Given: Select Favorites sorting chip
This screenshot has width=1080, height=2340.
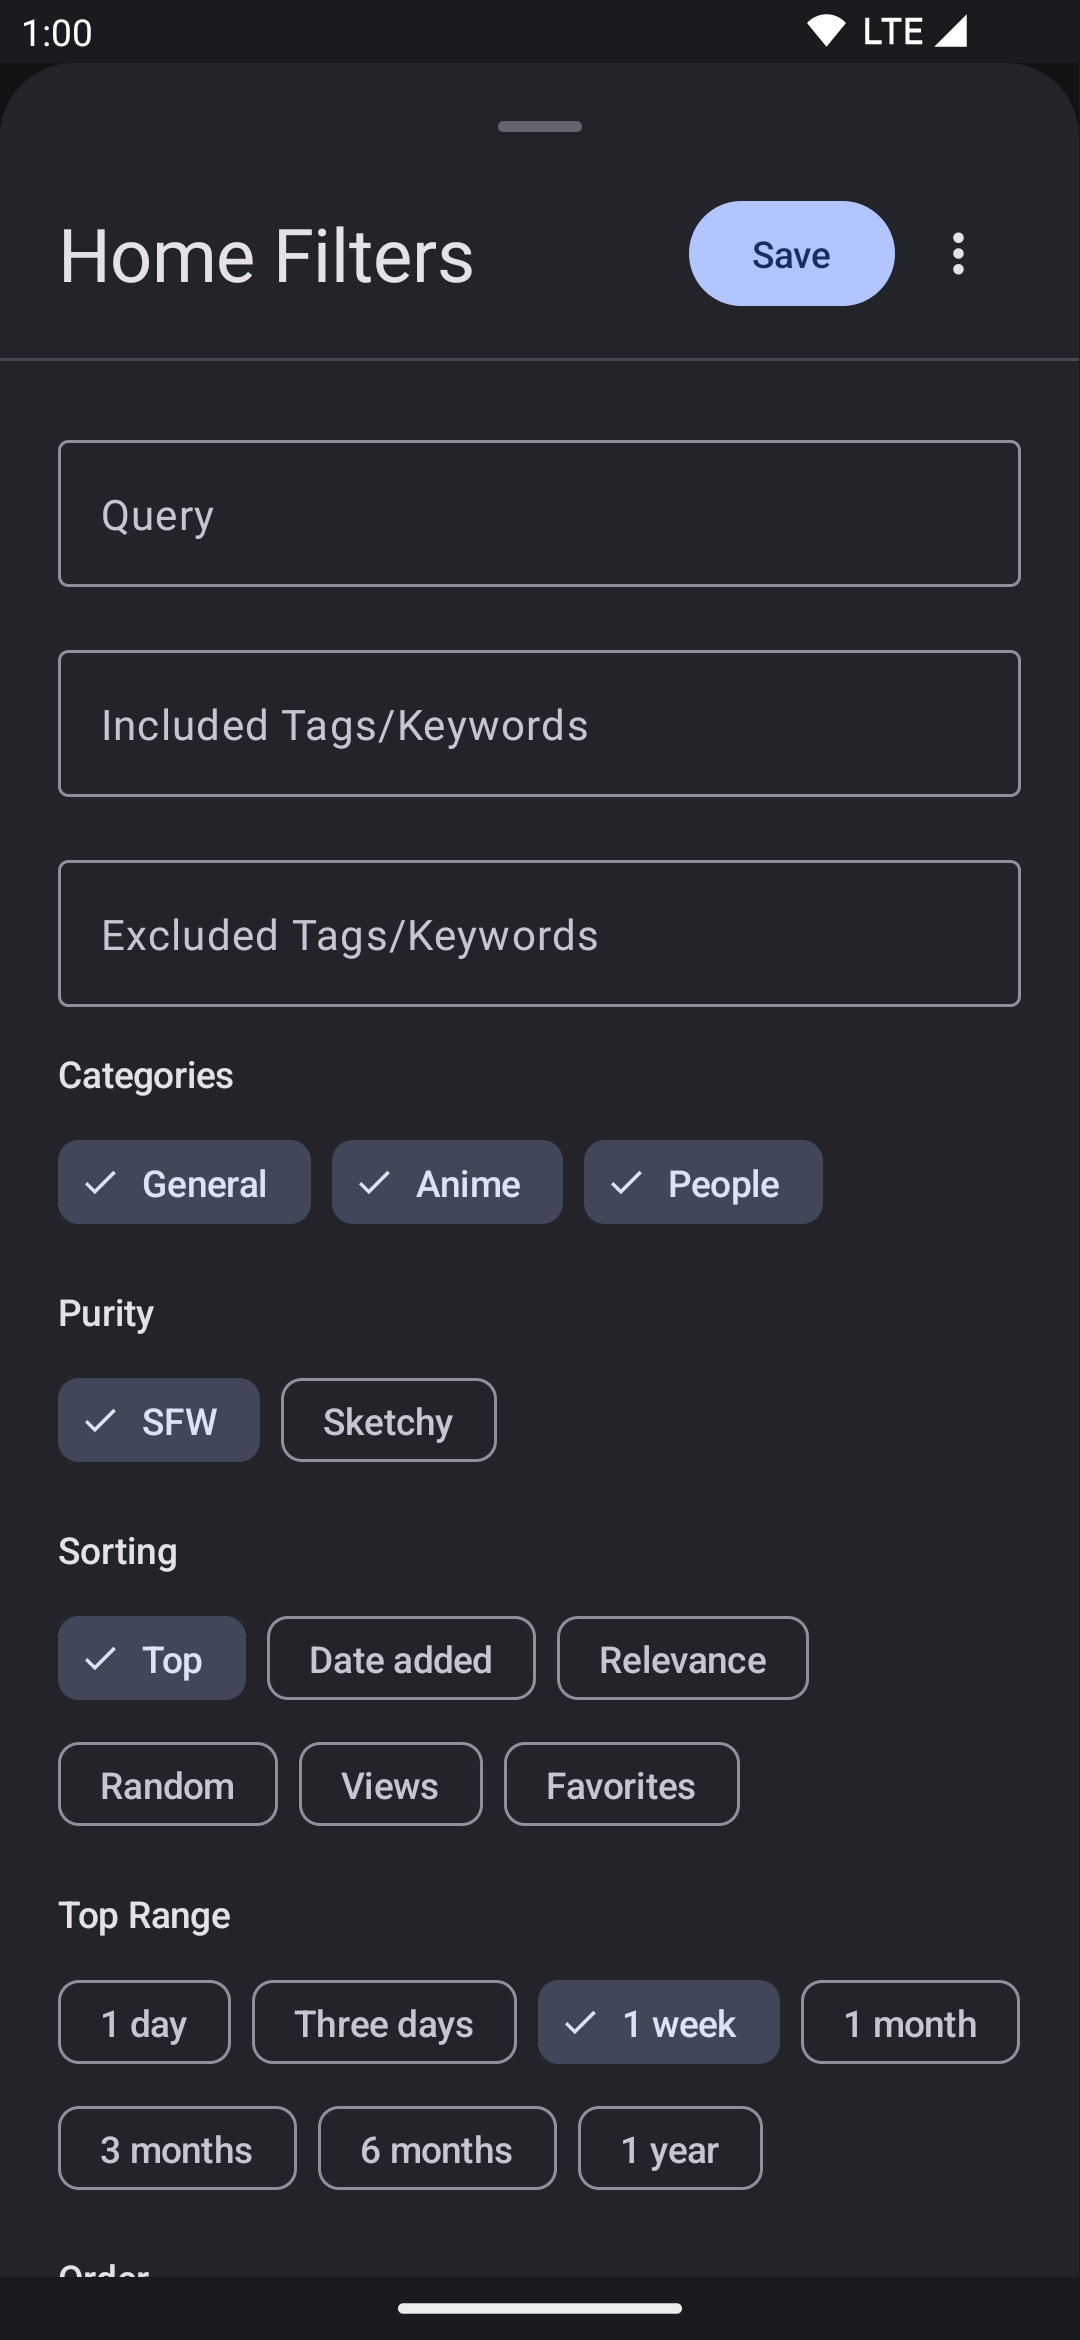Looking at the screenshot, I should 621,1785.
